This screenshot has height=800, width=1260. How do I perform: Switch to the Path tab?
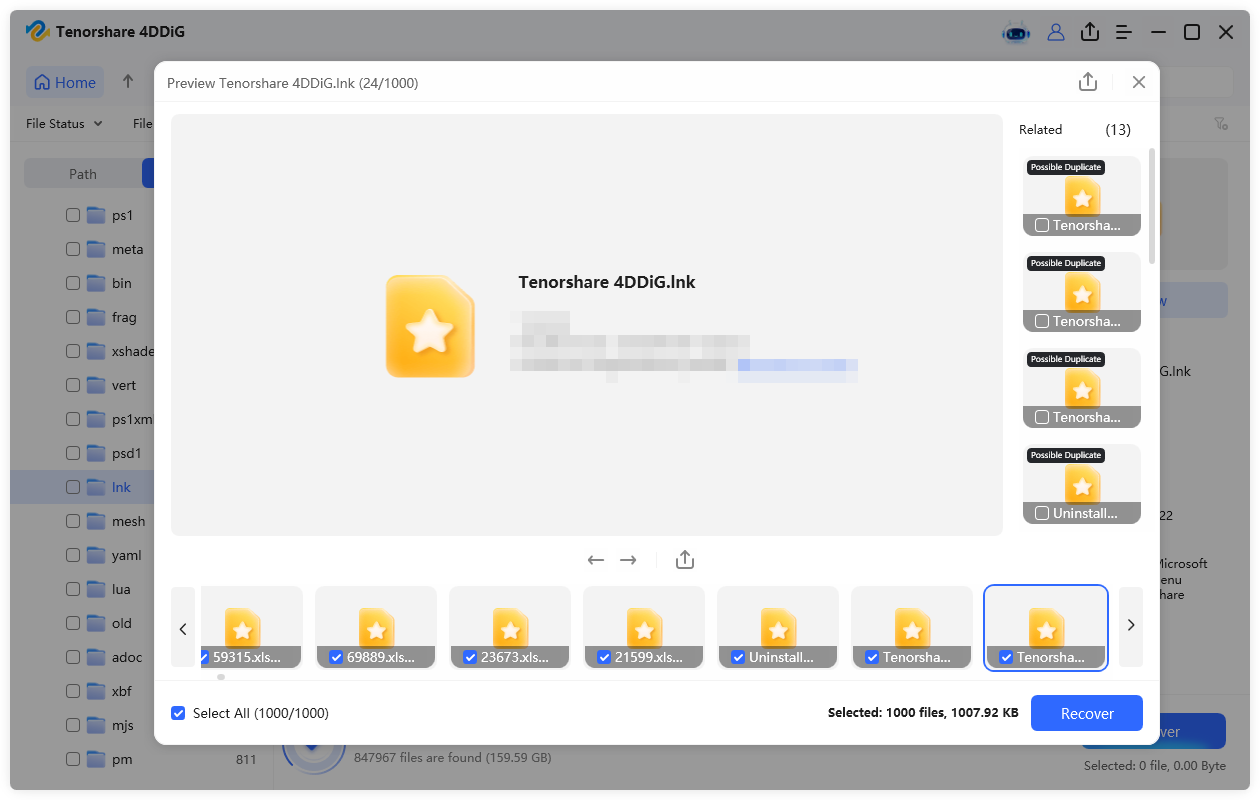tap(83, 174)
